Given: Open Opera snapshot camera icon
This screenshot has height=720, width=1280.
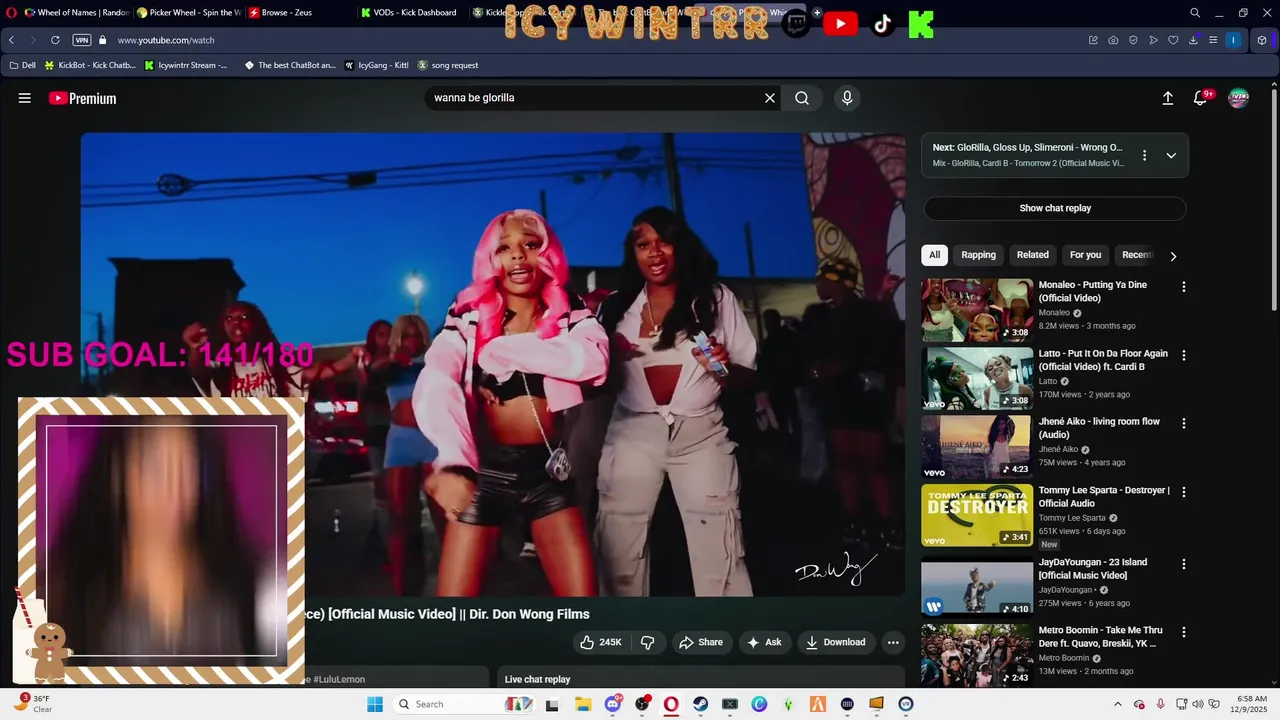Looking at the screenshot, I should [x=1113, y=40].
